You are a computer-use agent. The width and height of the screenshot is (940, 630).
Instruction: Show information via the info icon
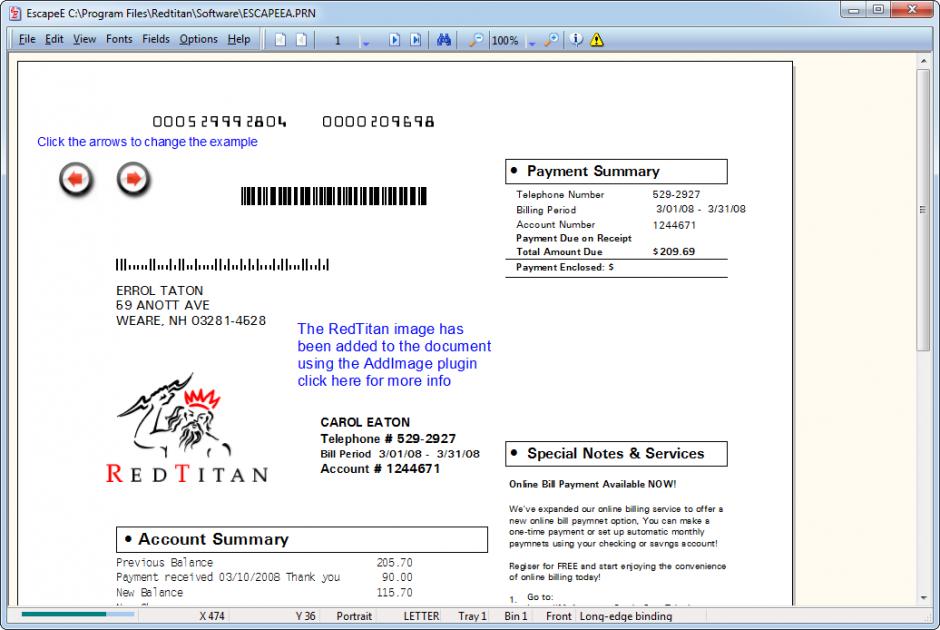576,40
